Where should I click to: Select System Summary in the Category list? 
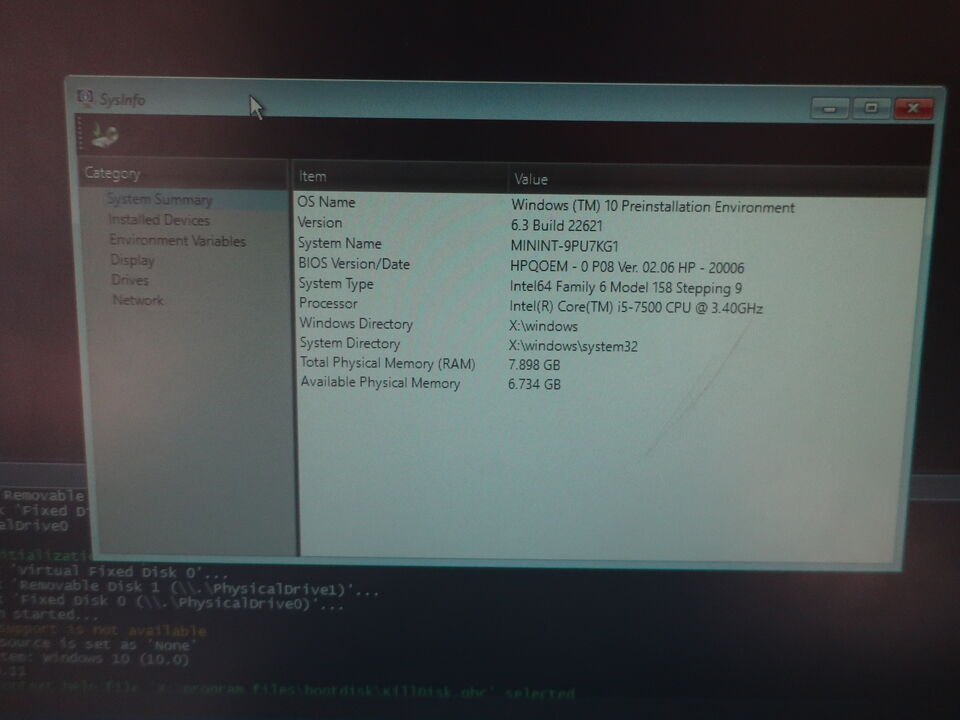(x=160, y=200)
